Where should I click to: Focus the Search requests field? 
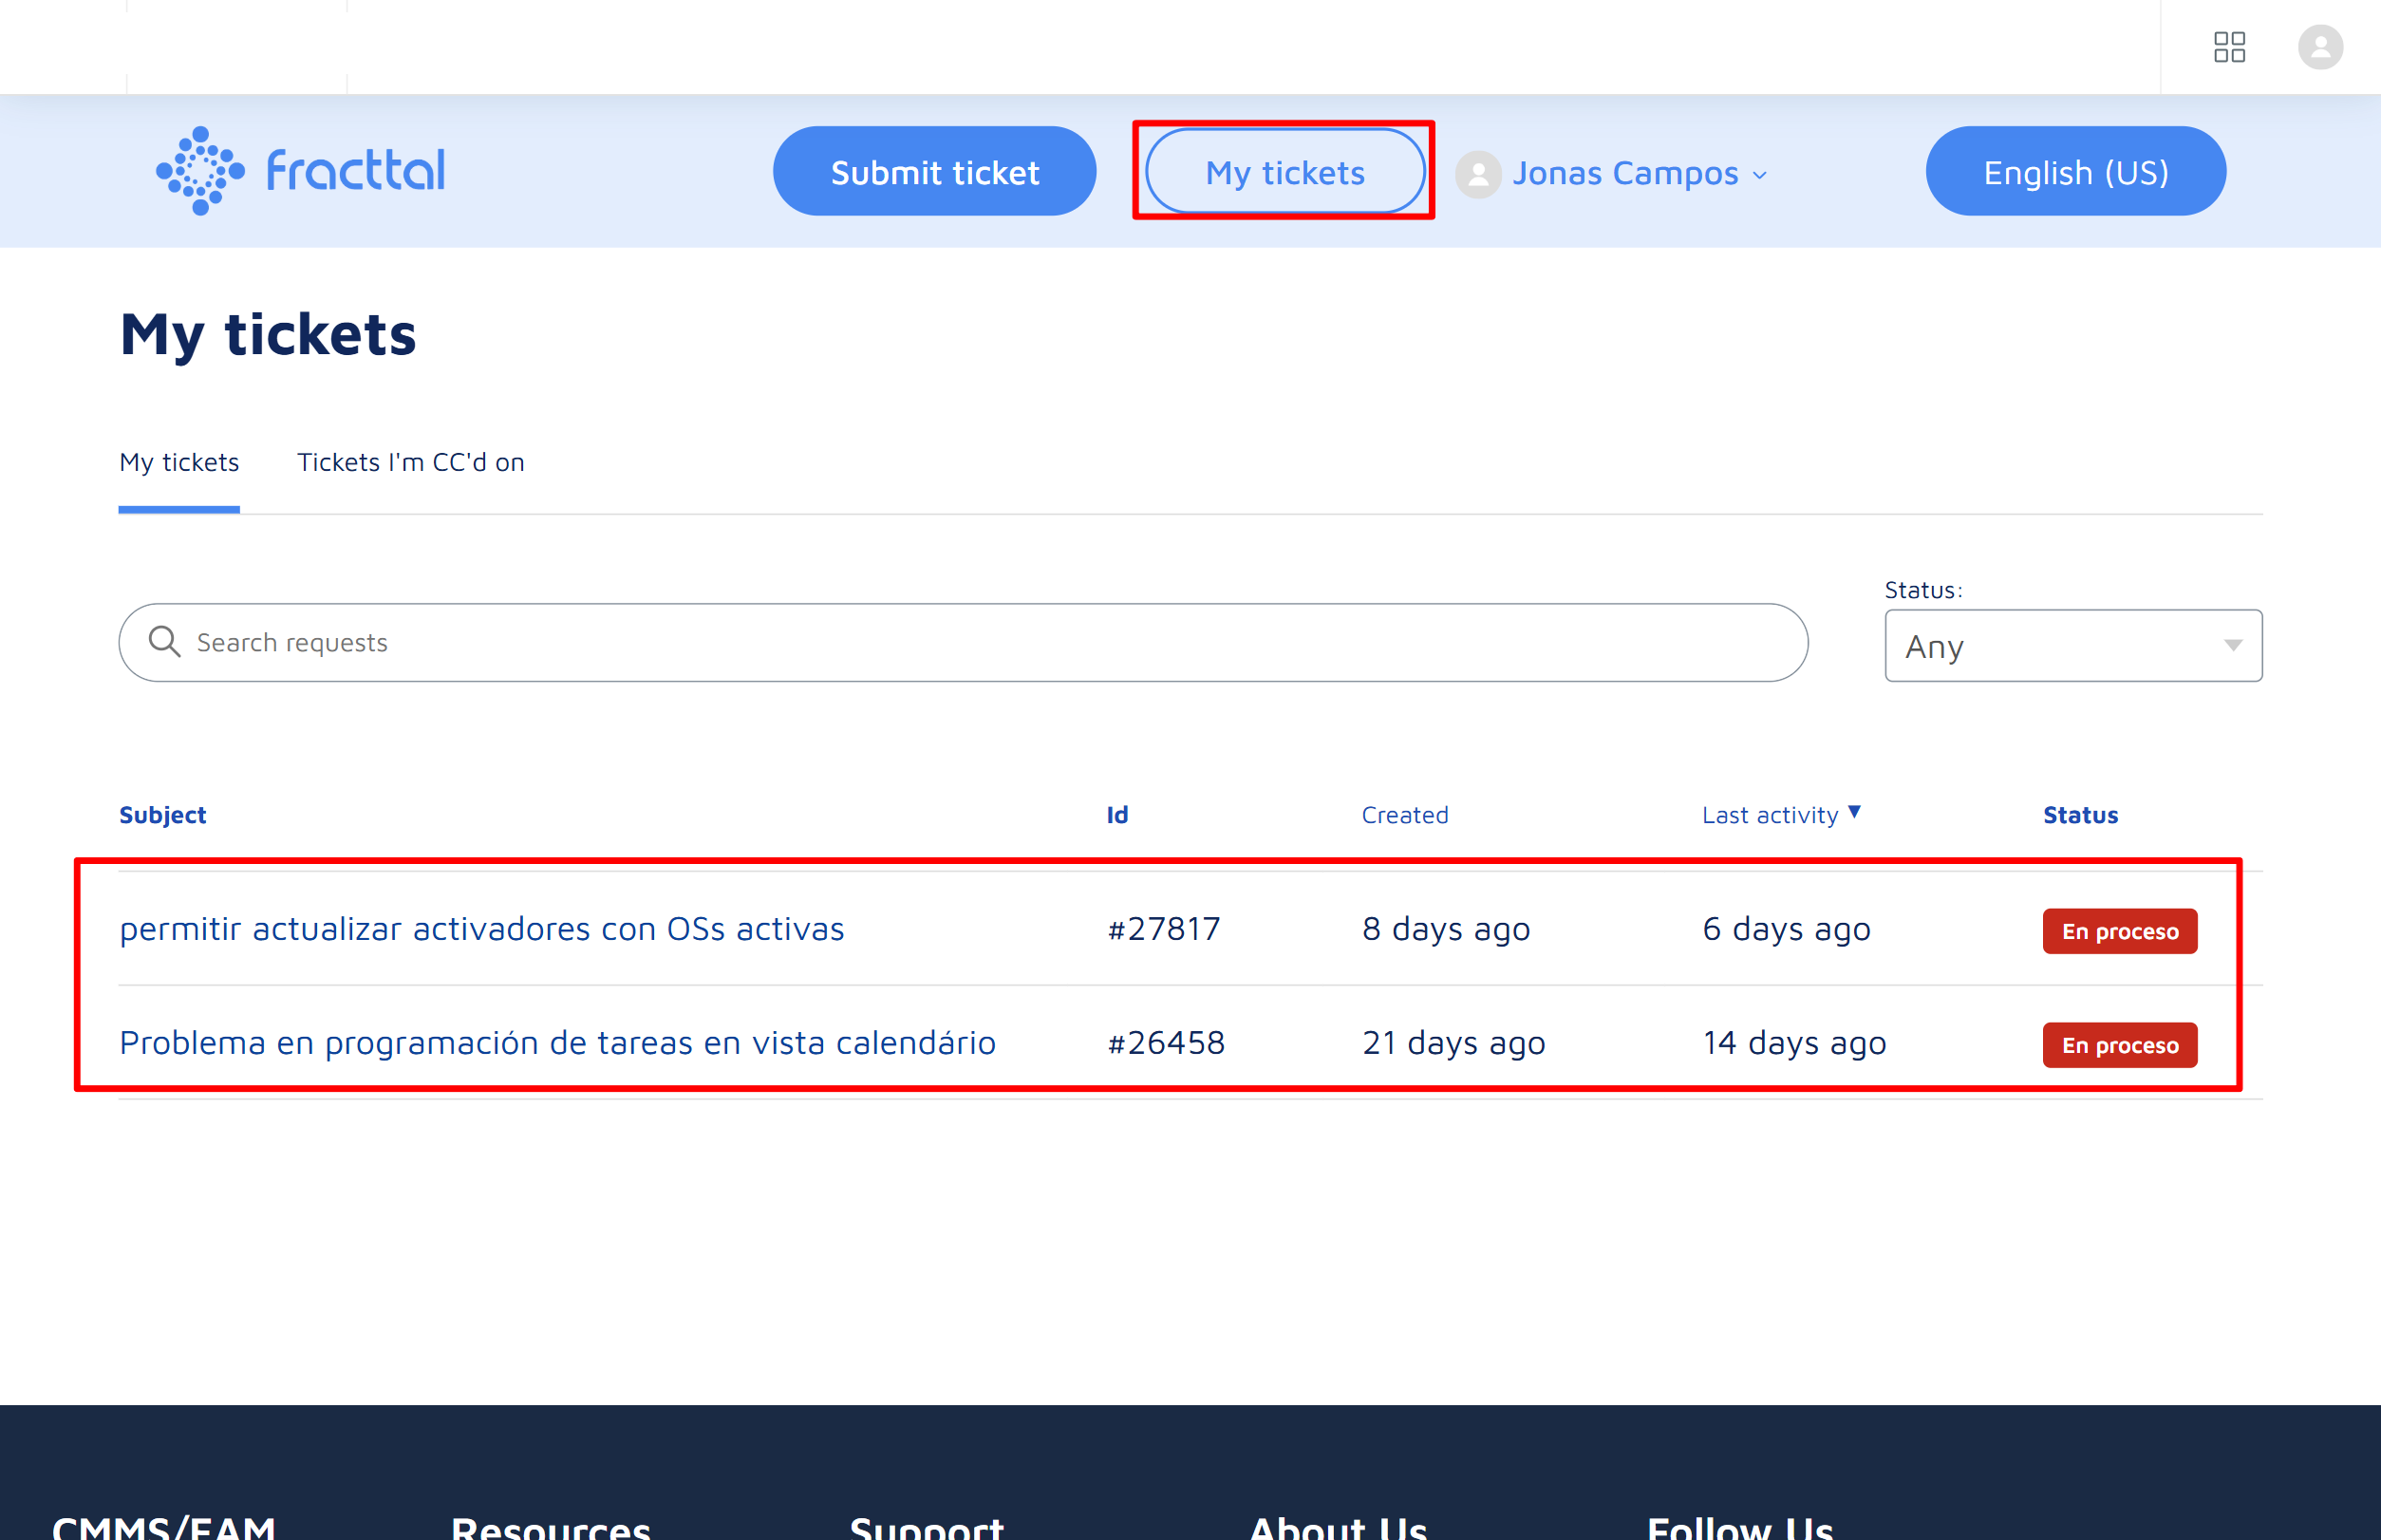[x=963, y=643]
